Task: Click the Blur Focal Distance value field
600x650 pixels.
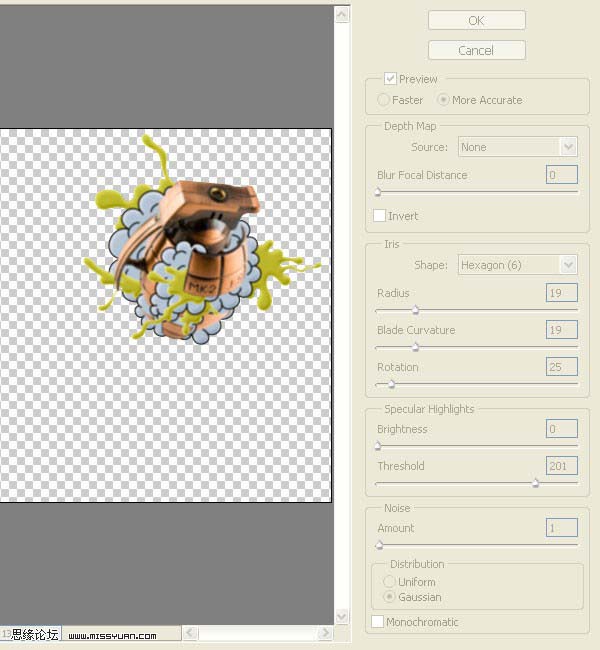Action: click(561, 175)
